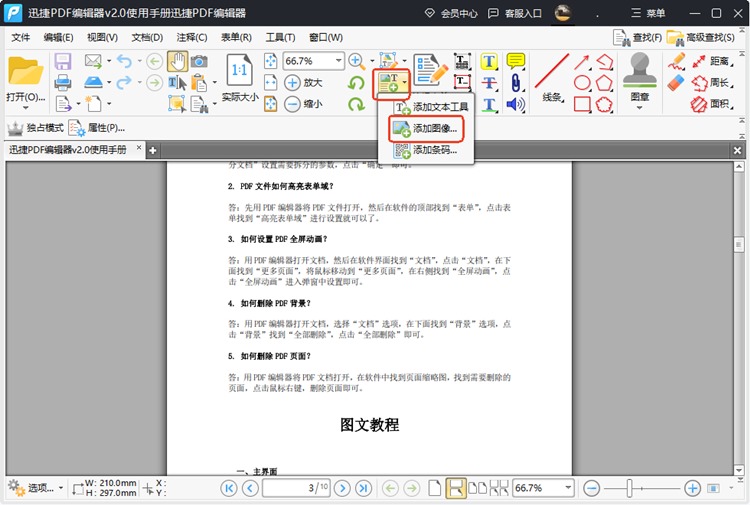Select the oval shape tool
Viewport: 750px width, 505px height.
click(x=582, y=83)
